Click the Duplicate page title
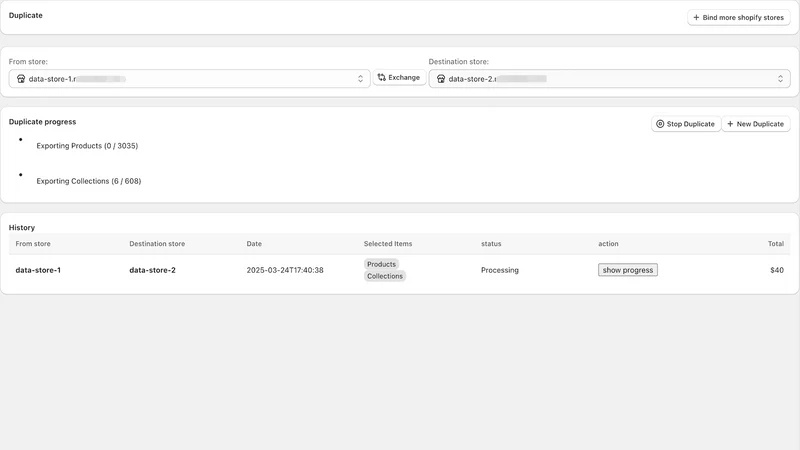The width and height of the screenshot is (800, 450). (26, 15)
